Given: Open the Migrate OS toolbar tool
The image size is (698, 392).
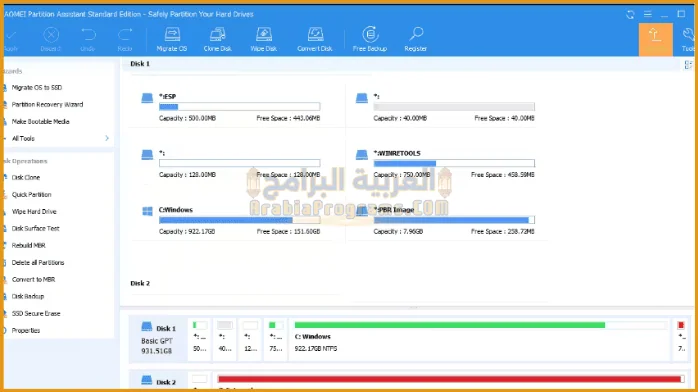Looking at the screenshot, I should coord(172,39).
